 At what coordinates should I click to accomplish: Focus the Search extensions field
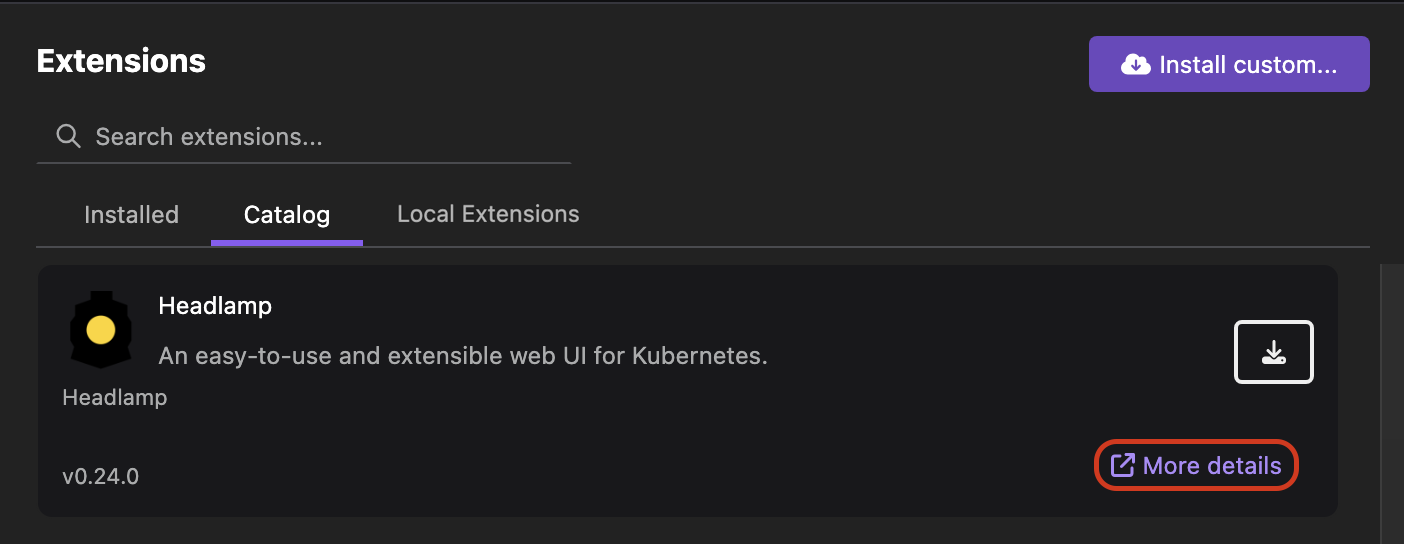coord(320,136)
